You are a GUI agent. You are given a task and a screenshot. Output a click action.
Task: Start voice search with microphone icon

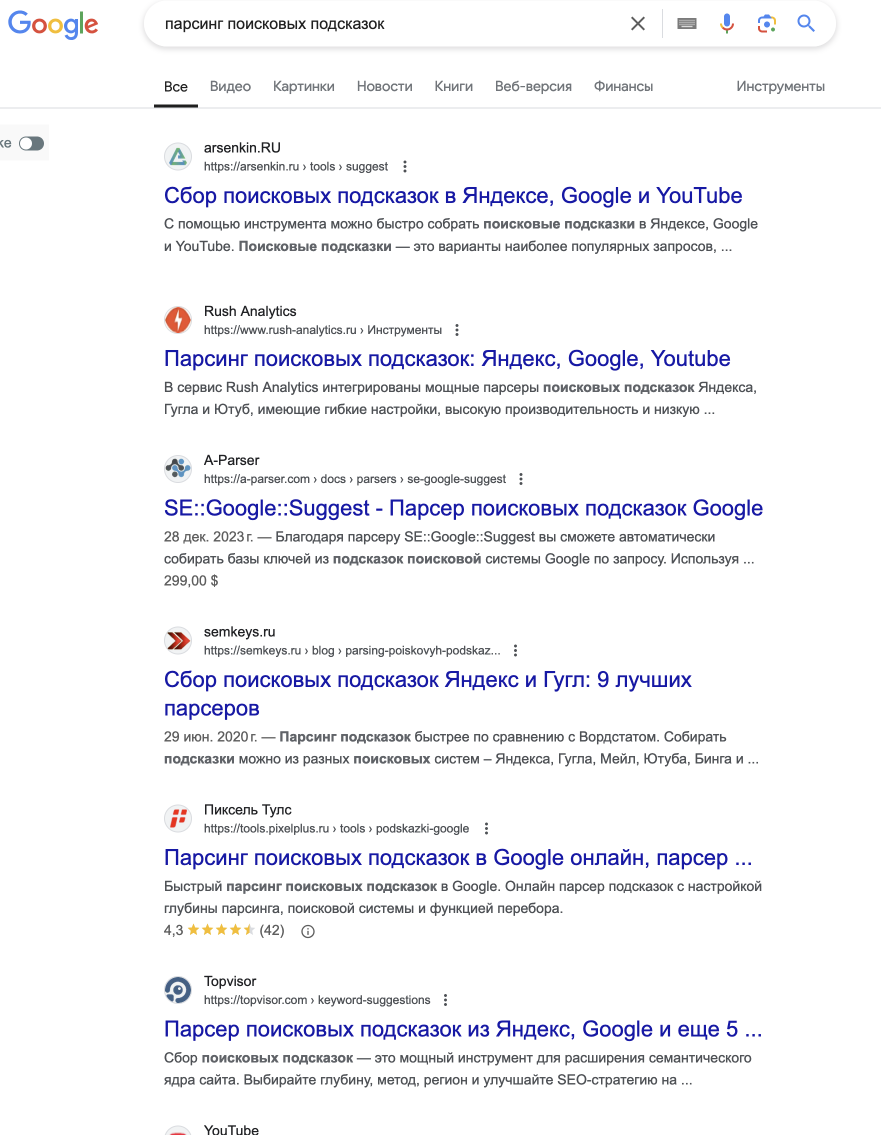click(x=727, y=24)
